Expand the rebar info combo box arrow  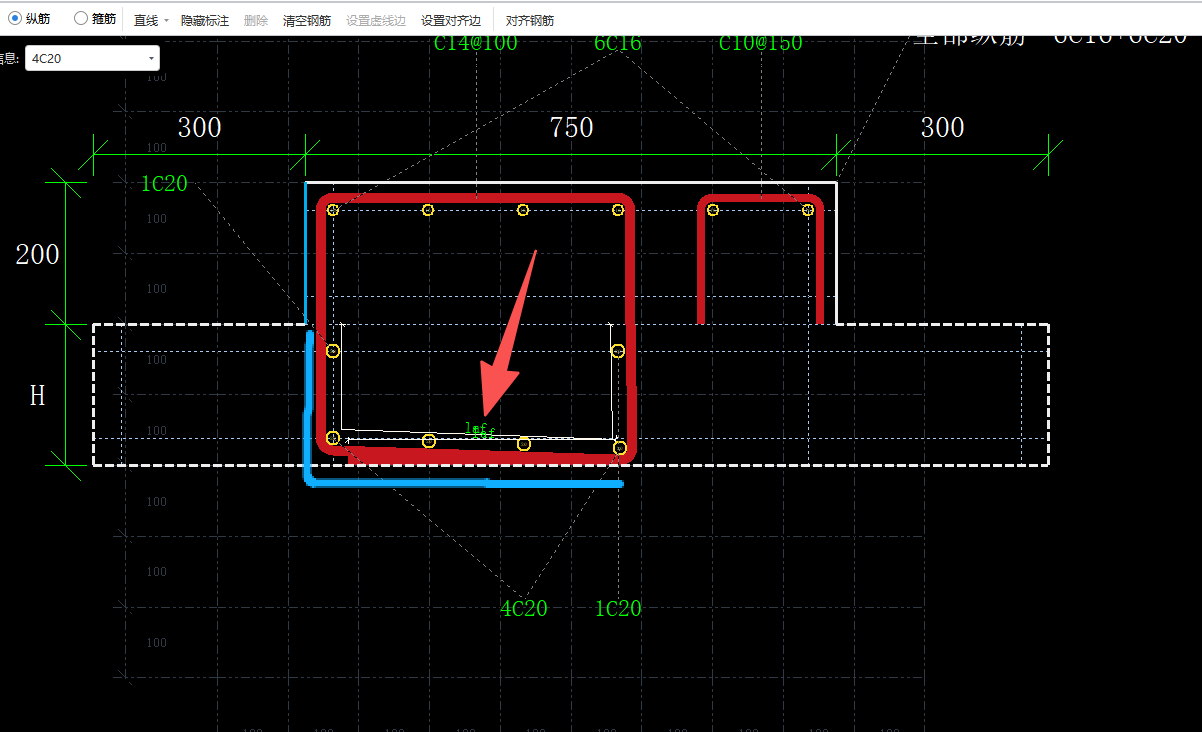151,58
